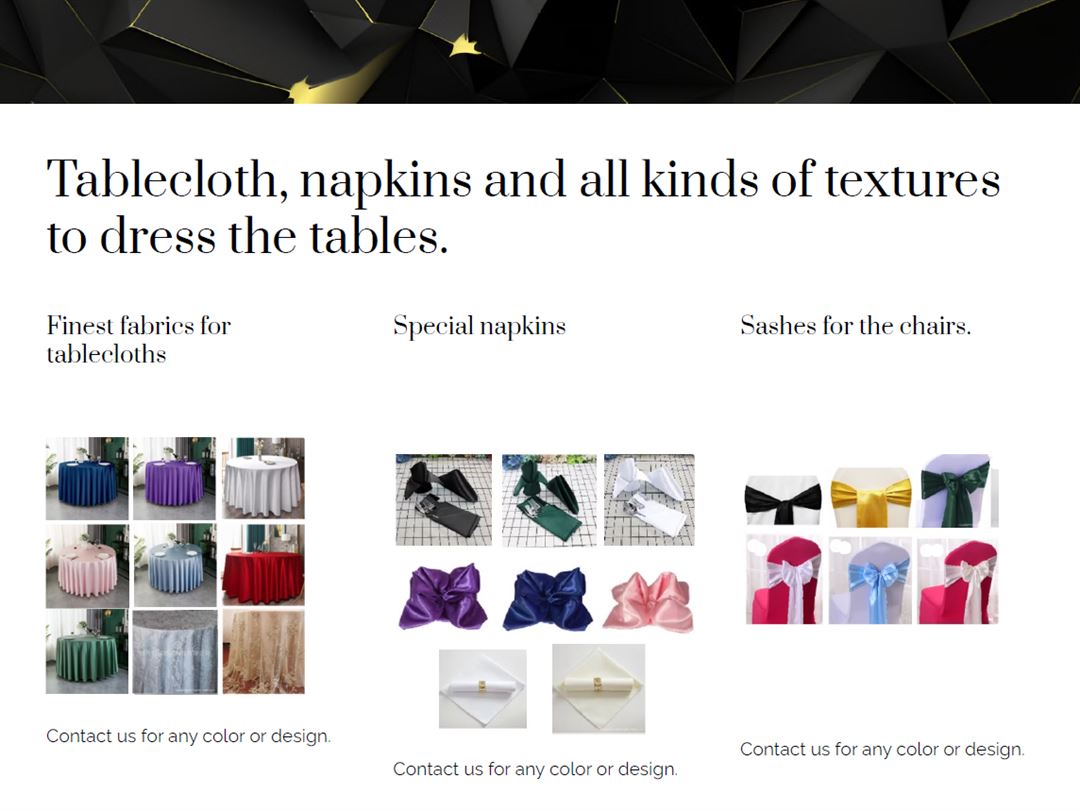1080x811 pixels.
Task: Open the red tablecloth picture
Action: 263,565
